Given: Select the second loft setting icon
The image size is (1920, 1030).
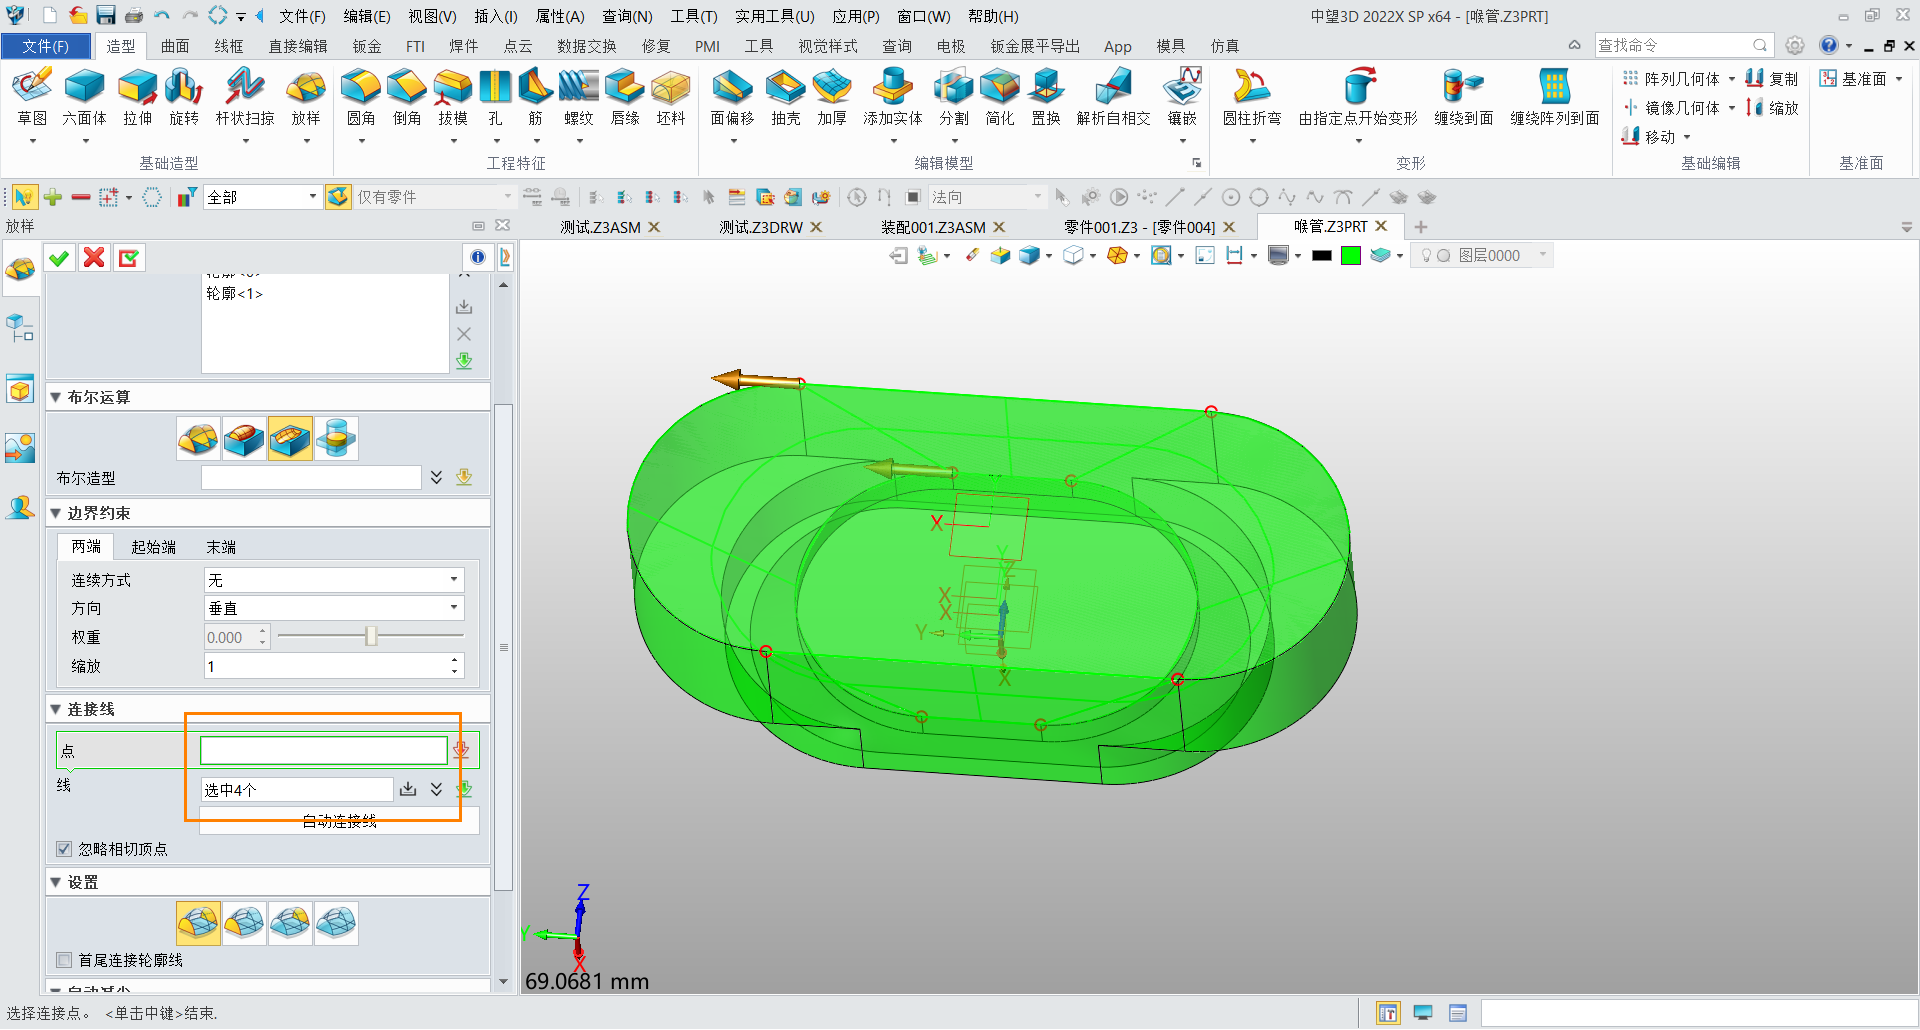Looking at the screenshot, I should [244, 923].
